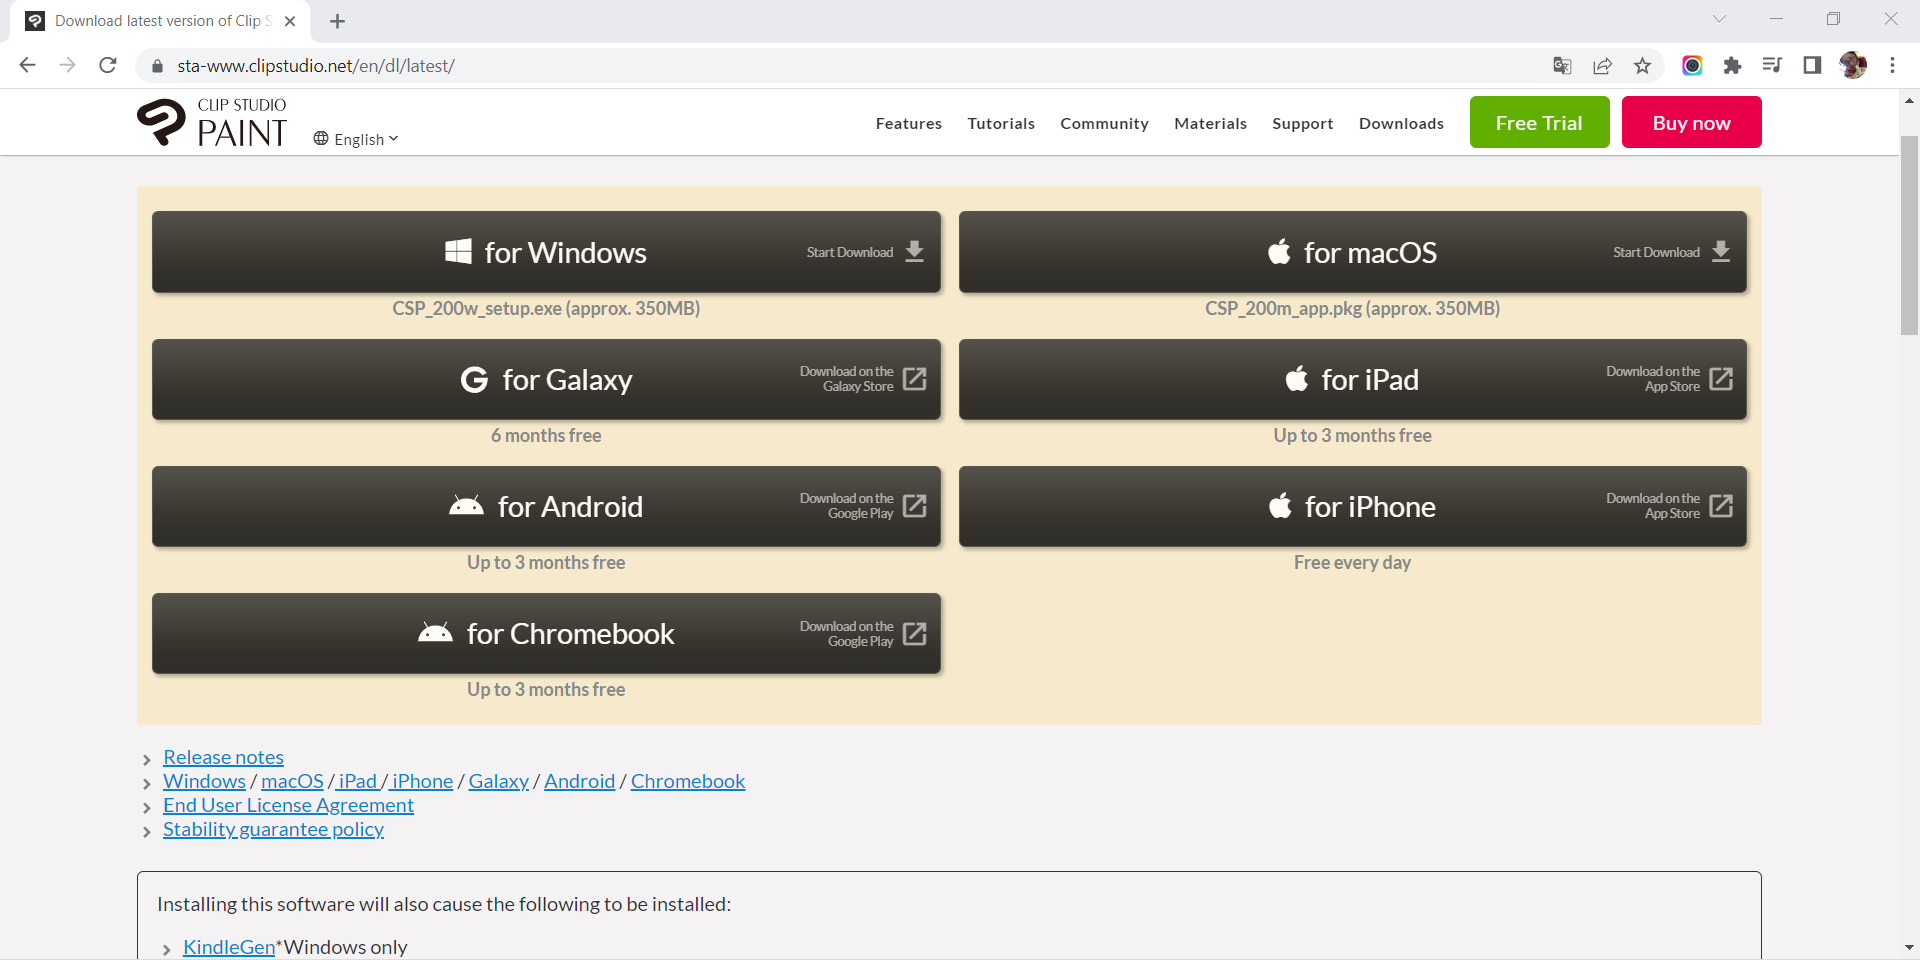Open the Release notes link
The image size is (1920, 960).
(223, 757)
